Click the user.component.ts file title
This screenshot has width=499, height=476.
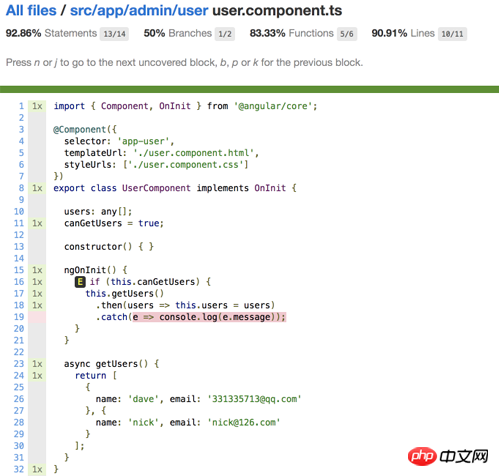coord(277,10)
